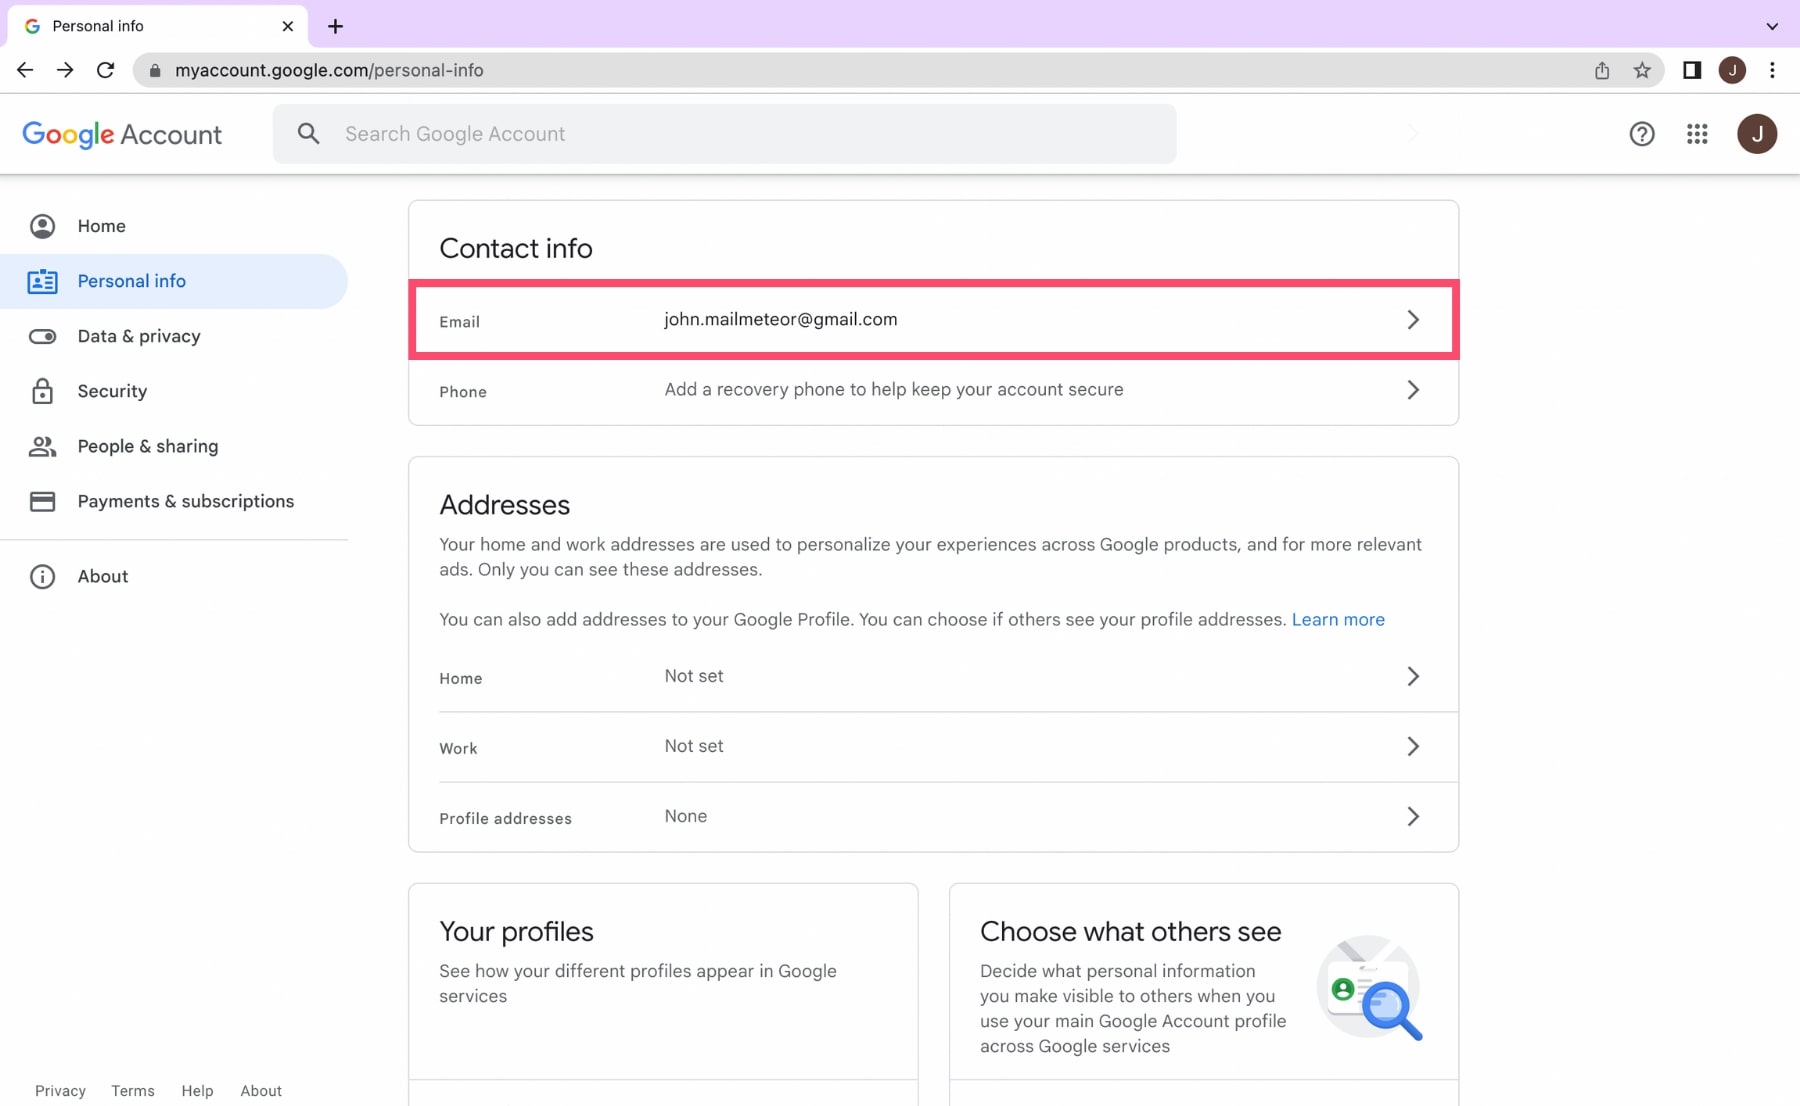
Task: Click the Home icon in the sidebar
Action: click(x=42, y=226)
